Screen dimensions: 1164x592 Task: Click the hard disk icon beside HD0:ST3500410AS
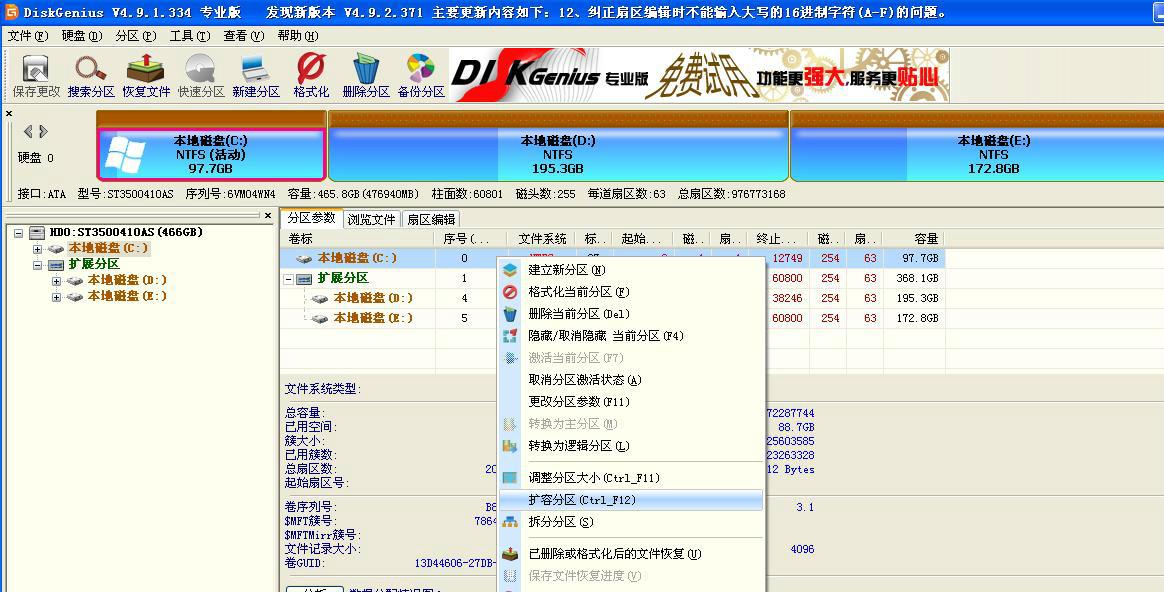pyautogui.click(x=38, y=232)
